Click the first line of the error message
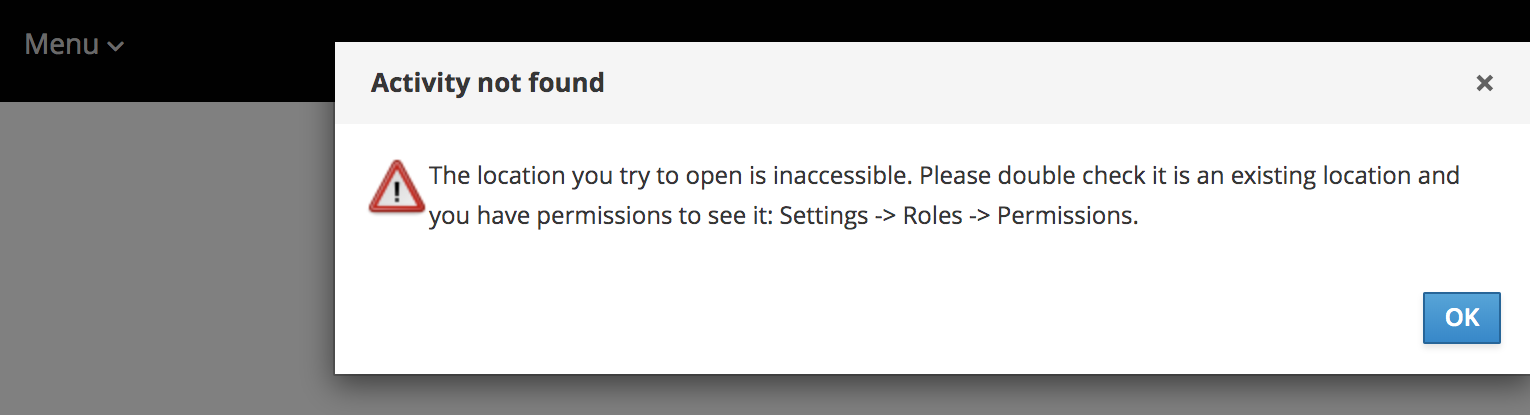This screenshot has width=1530, height=415. 944,176
